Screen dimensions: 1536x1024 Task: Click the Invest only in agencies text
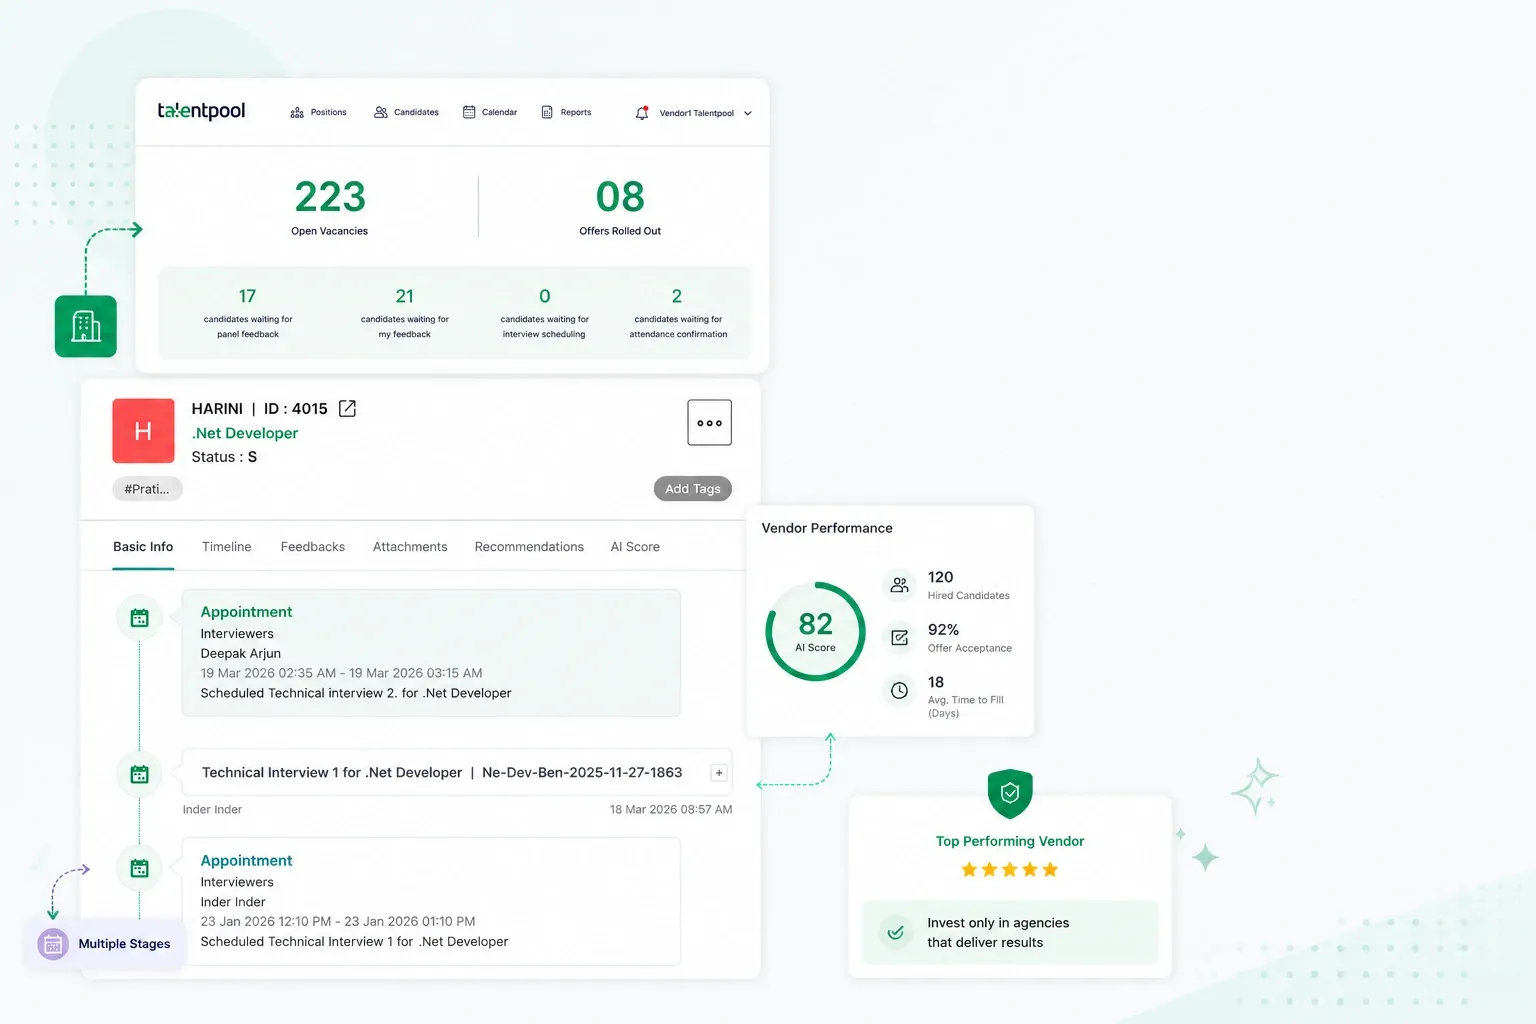click(998, 933)
